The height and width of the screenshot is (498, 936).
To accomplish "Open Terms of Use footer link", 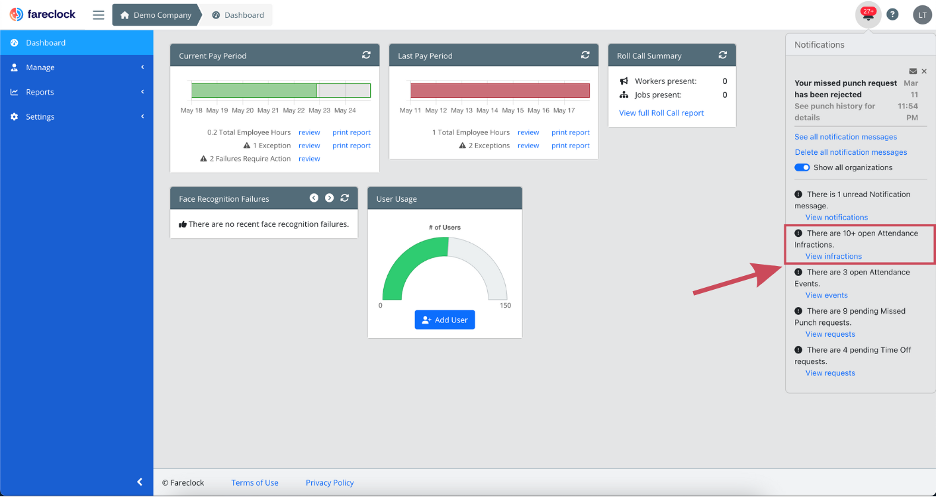I will pyautogui.click(x=255, y=483).
